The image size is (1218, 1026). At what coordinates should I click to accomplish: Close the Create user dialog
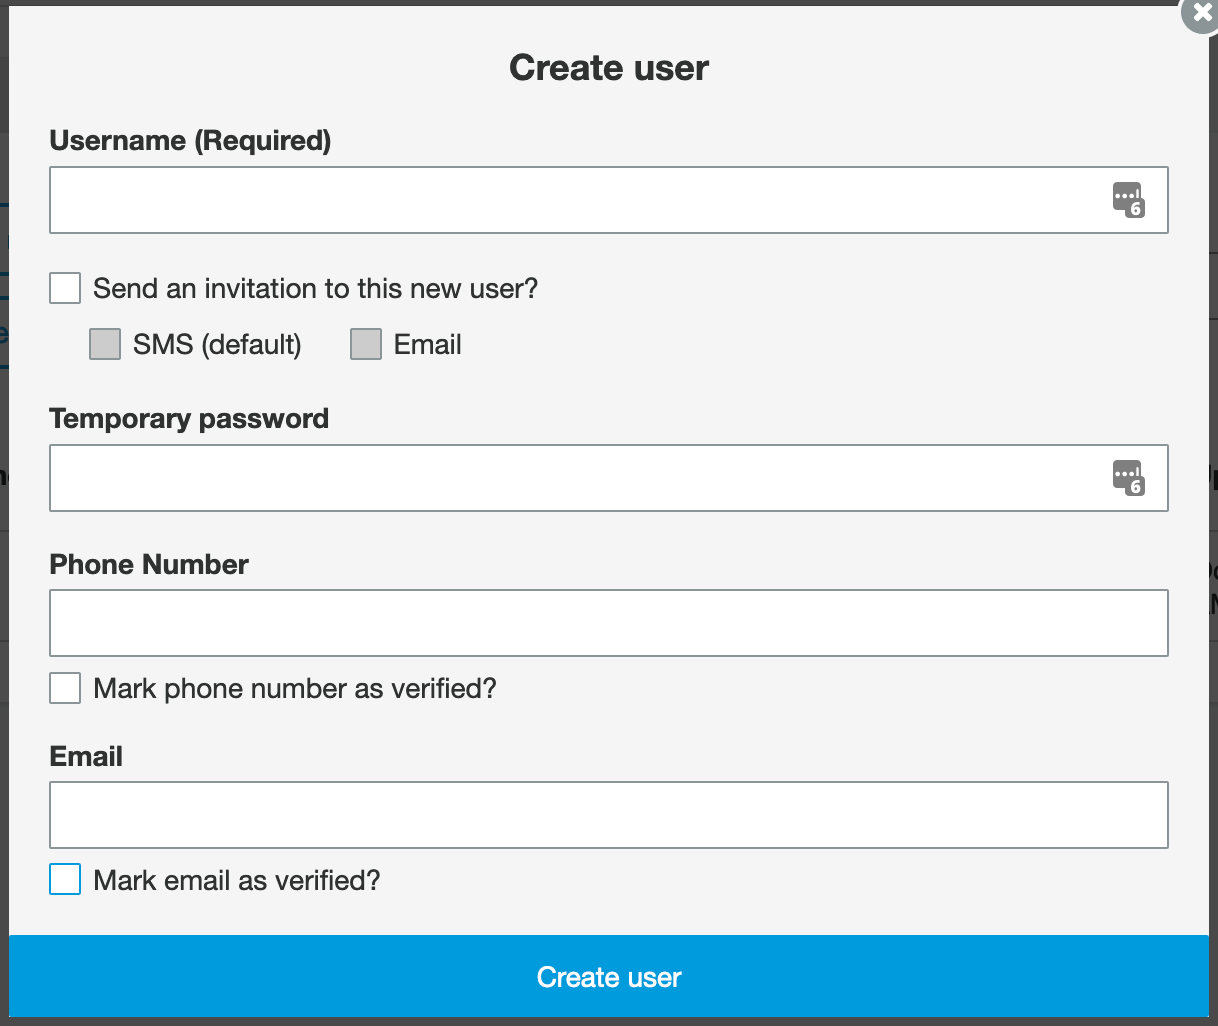(1201, 13)
